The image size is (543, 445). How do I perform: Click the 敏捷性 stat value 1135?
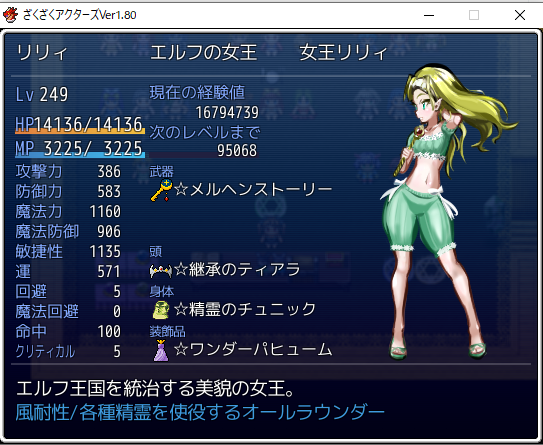[x=105, y=251]
